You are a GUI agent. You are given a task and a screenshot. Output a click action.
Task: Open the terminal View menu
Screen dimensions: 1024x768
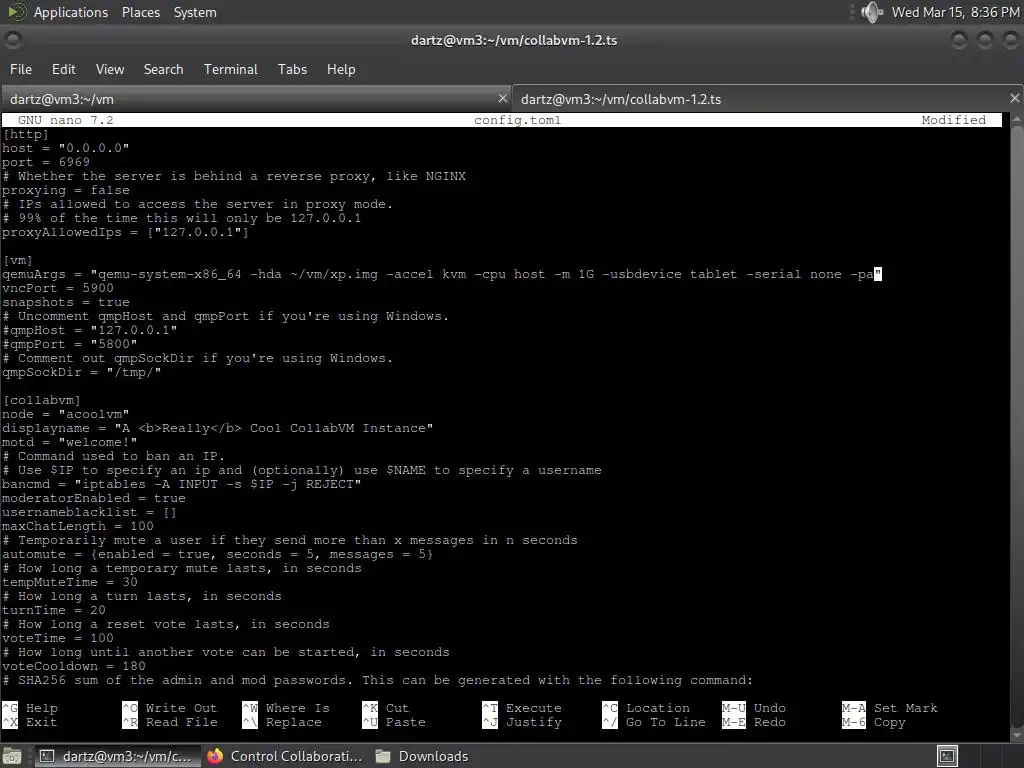tap(110, 69)
